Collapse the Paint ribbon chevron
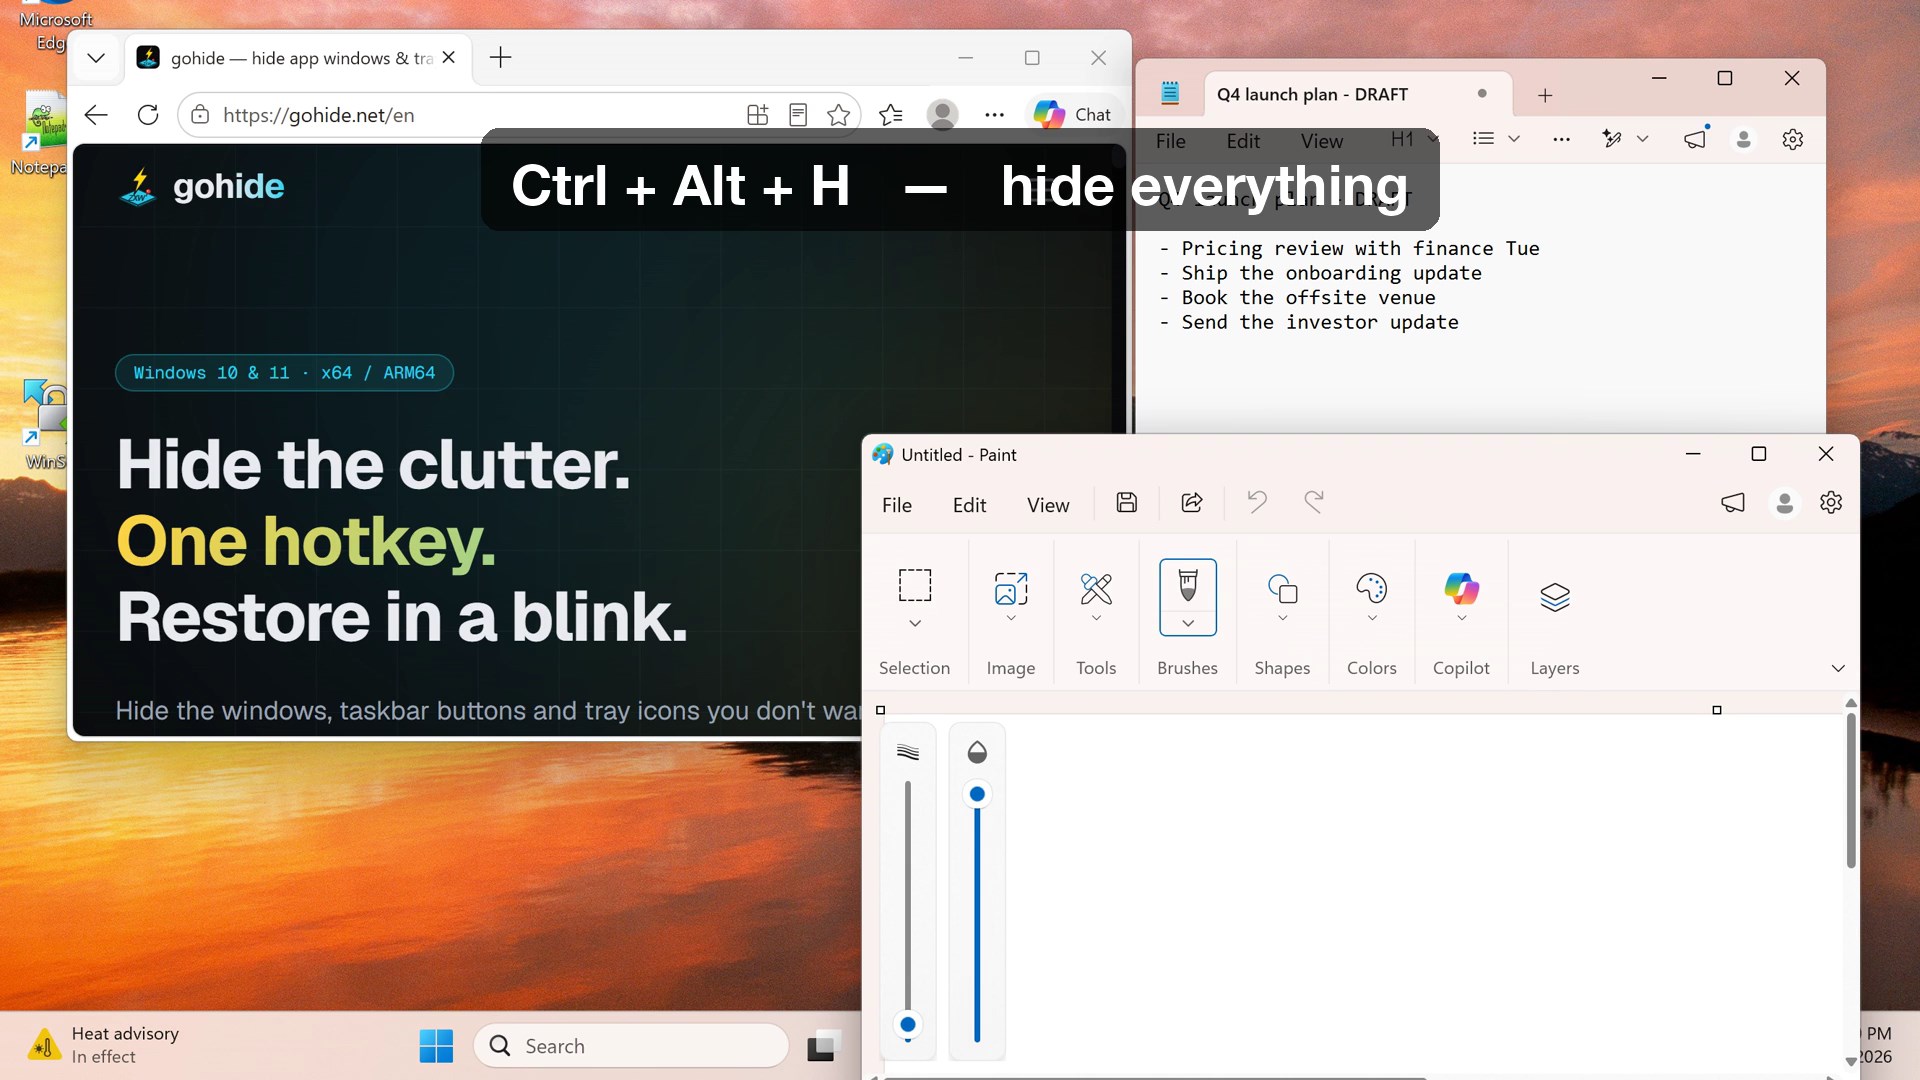This screenshot has width=1920, height=1080. click(x=1838, y=668)
